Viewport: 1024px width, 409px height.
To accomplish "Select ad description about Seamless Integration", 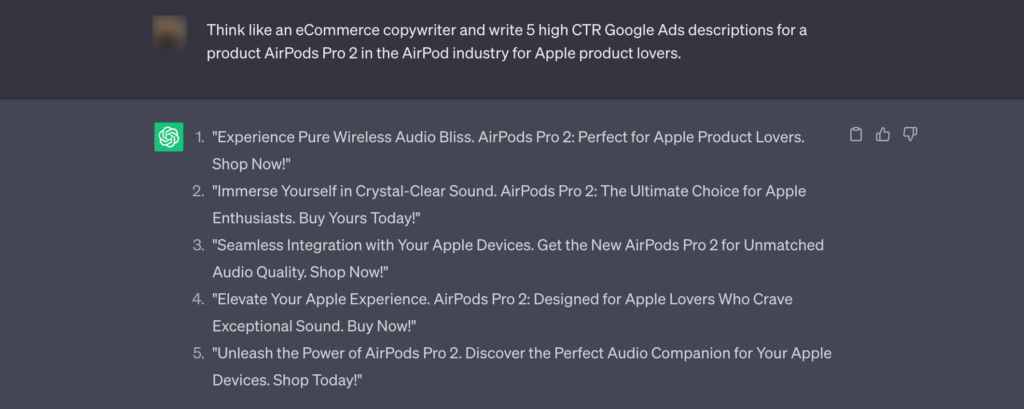I will 518,258.
